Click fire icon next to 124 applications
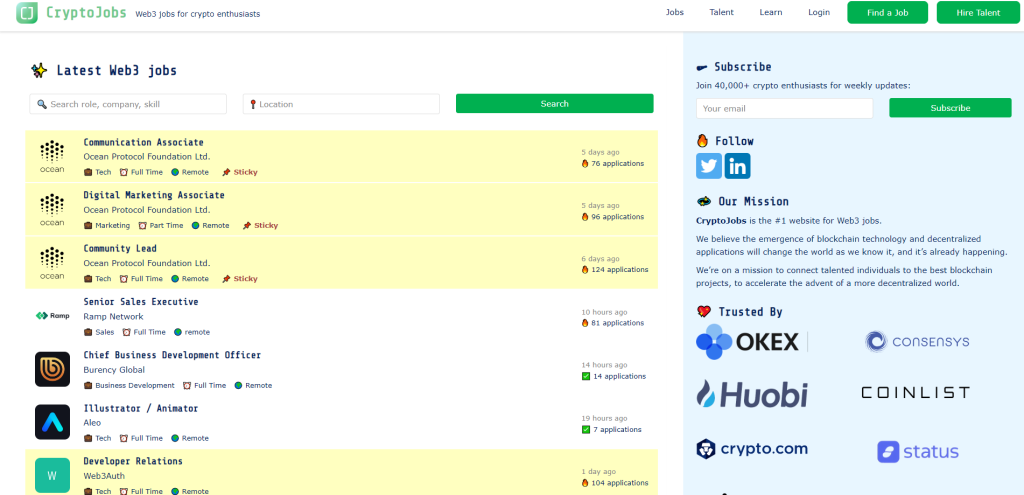This screenshot has width=1024, height=495. point(585,270)
